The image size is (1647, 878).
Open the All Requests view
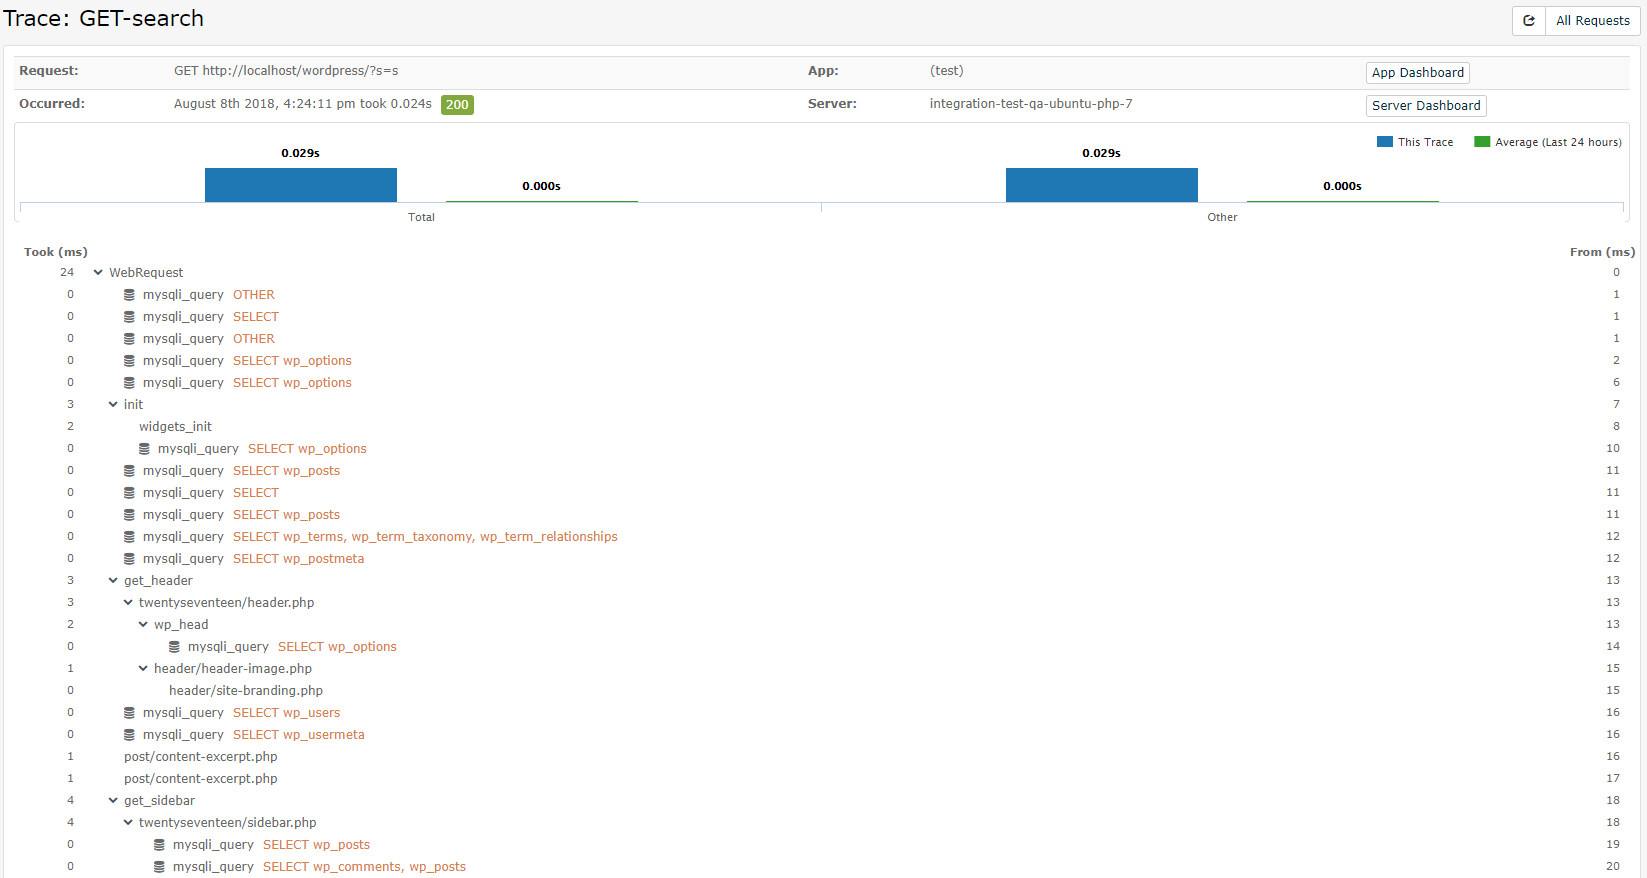click(1592, 21)
